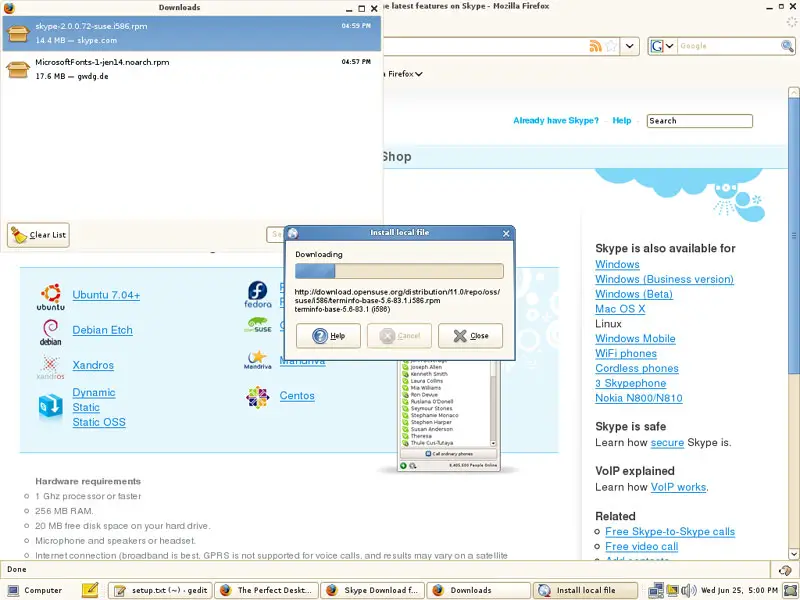This screenshot has height=600, width=800.
Task: Click the blue download box icon beside Dynamic
Action: (51, 406)
